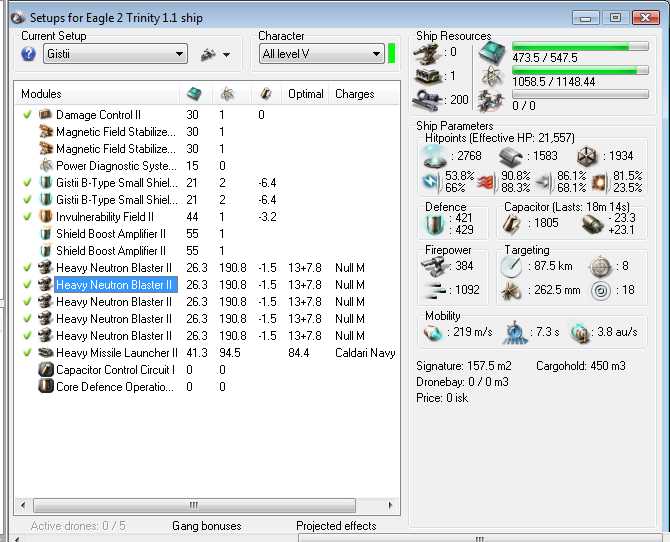
Task: Select the first Shield Boost Amplifier II row
Action: [x=207, y=234]
